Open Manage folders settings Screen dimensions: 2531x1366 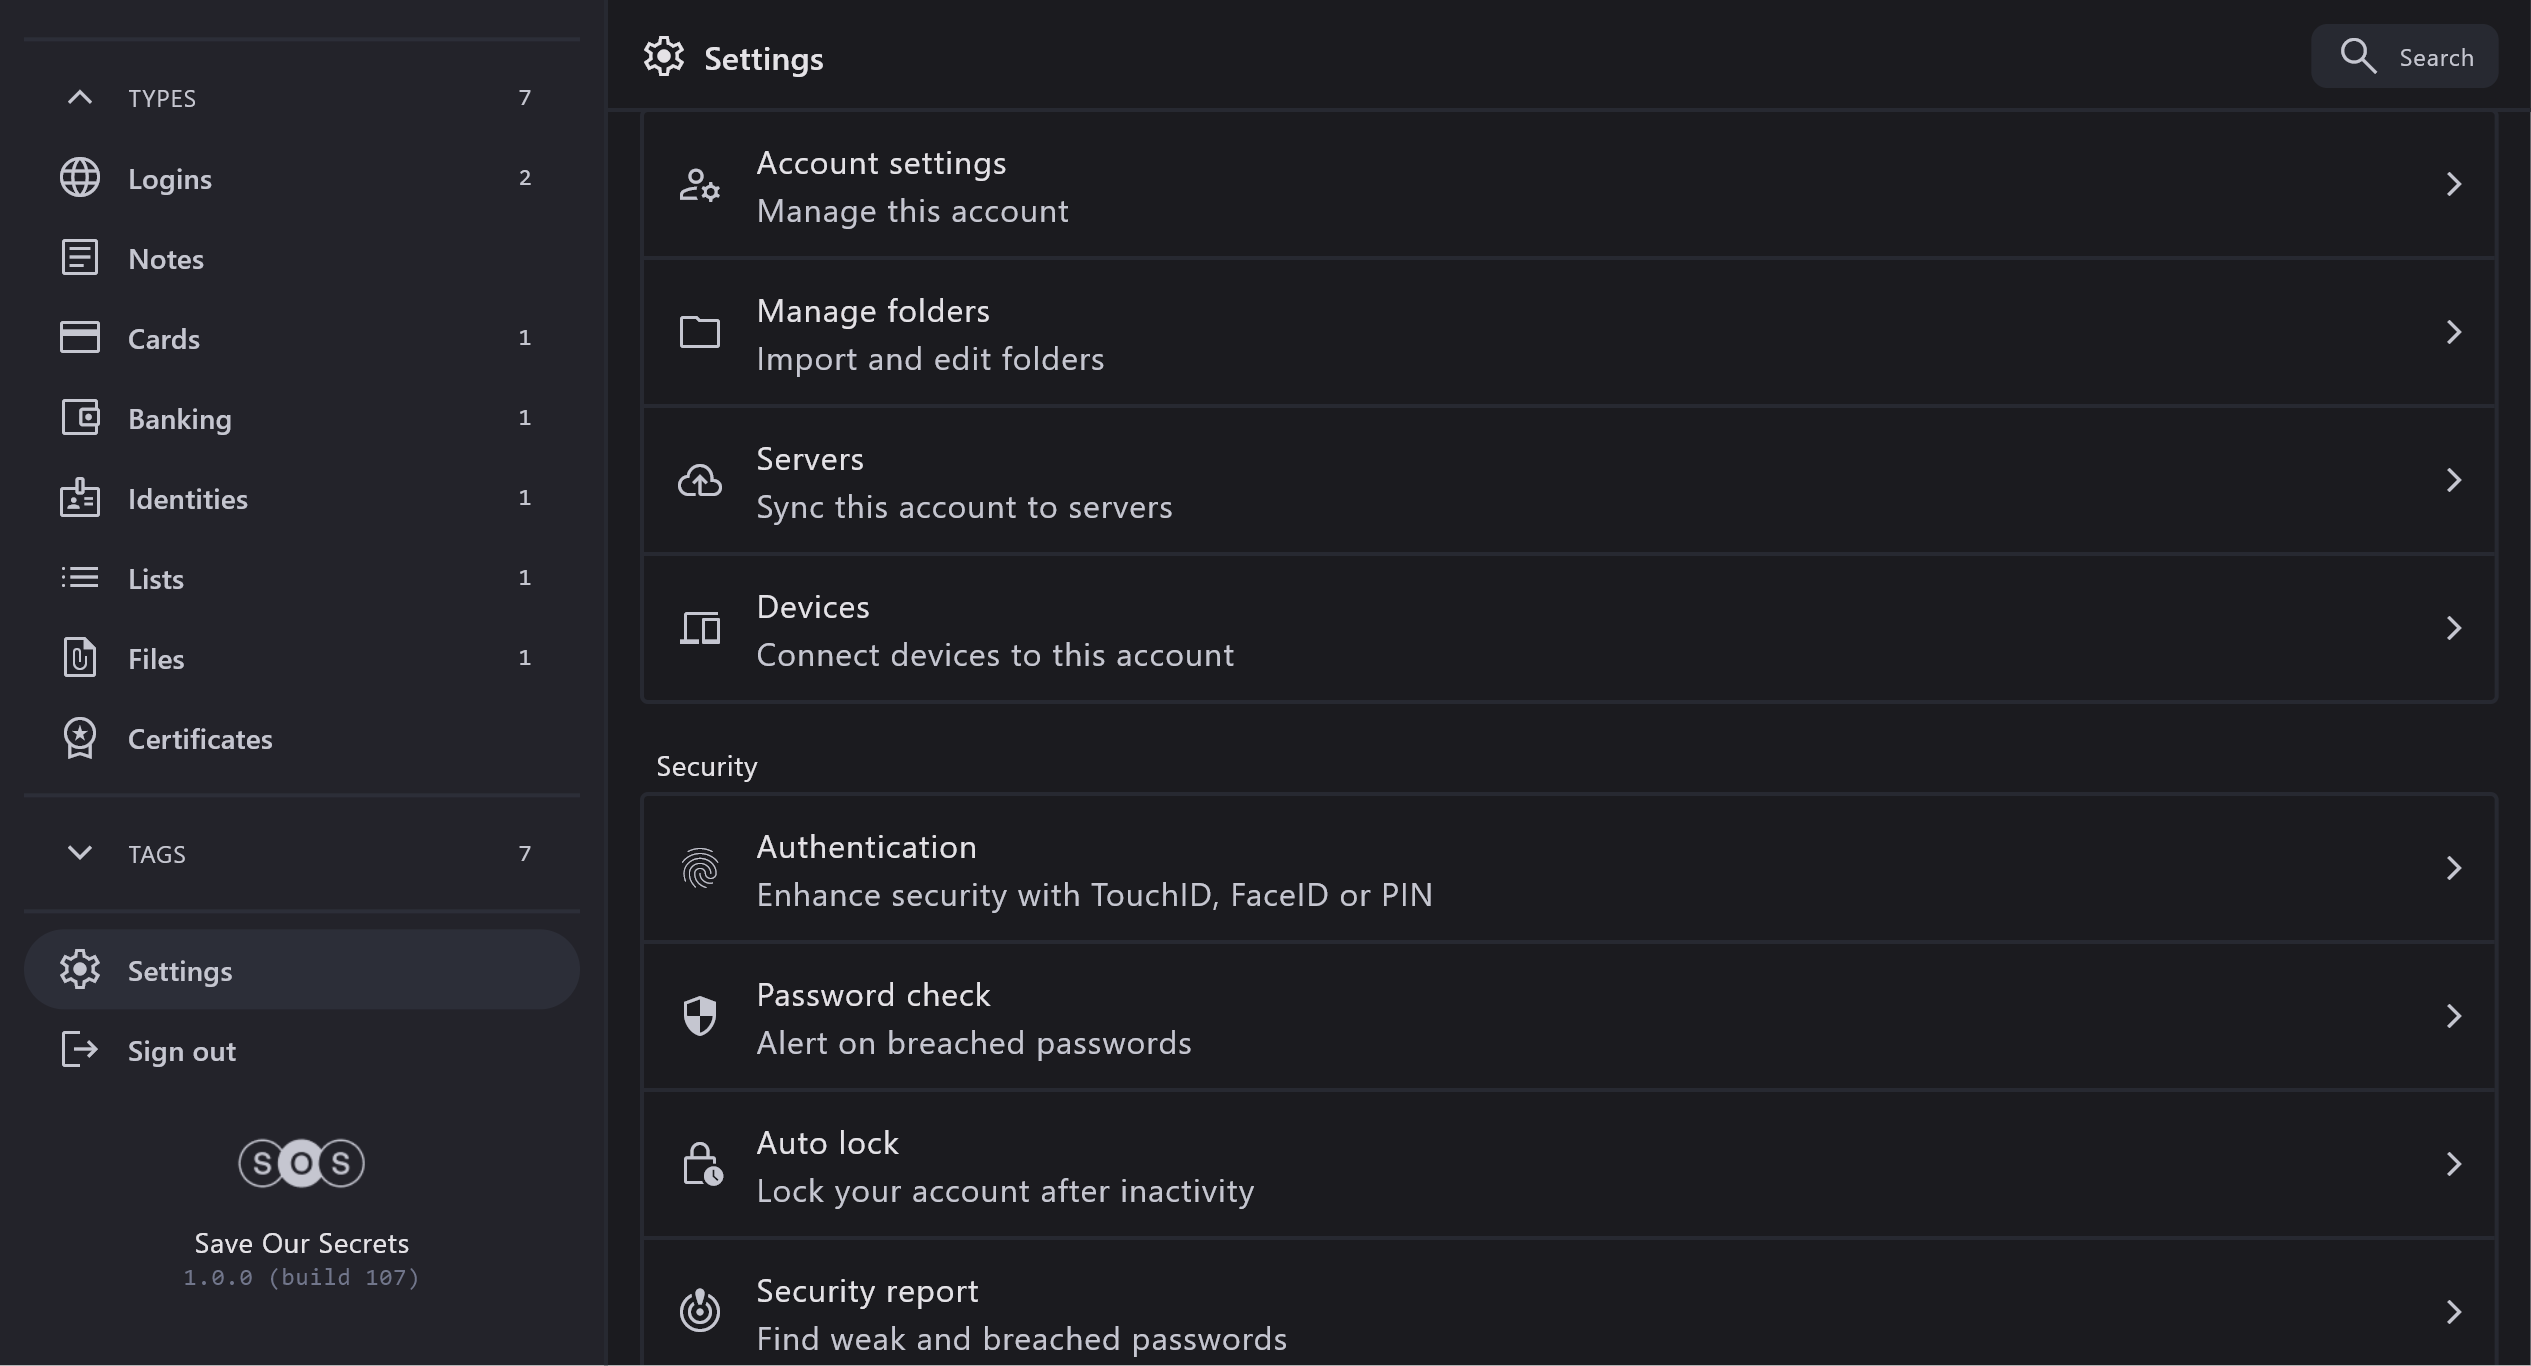pyautogui.click(x=1568, y=333)
